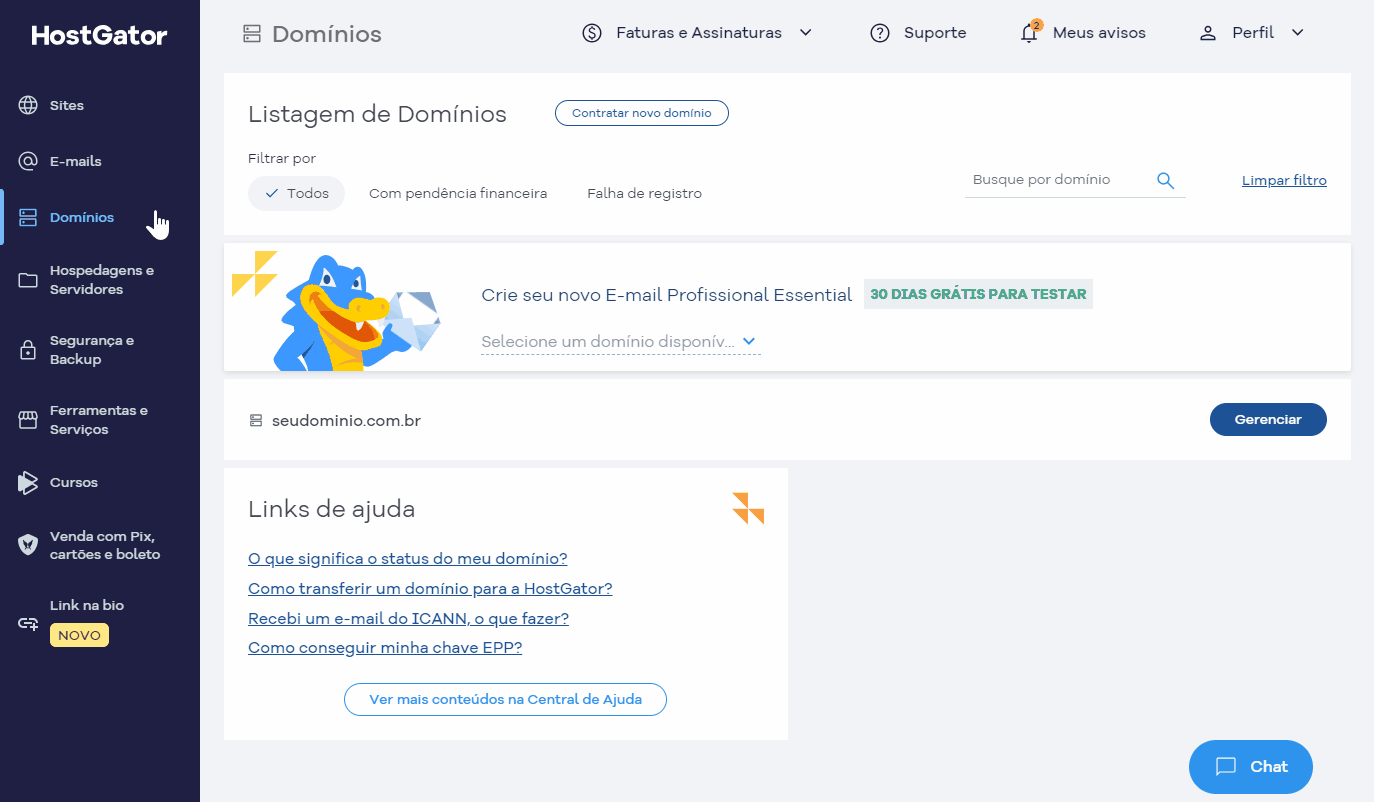The height and width of the screenshot is (802, 1374).
Task: Click the NOVO badge under Link na bio
Action: [x=79, y=635]
